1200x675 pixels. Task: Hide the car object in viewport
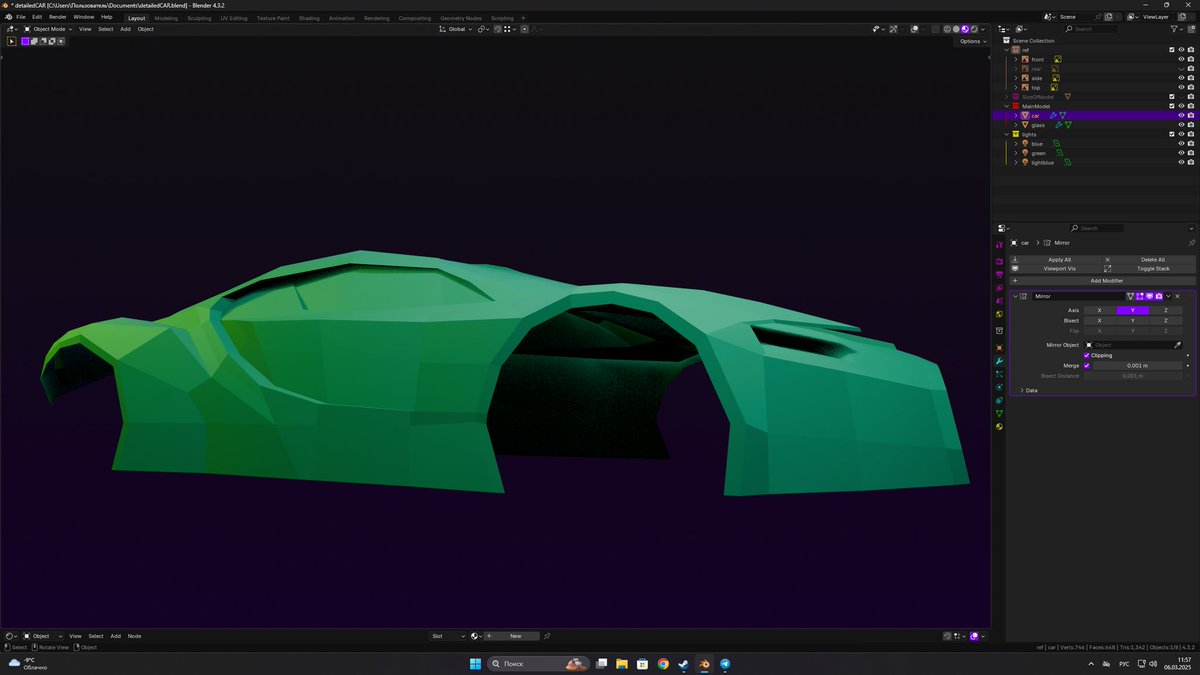[x=1181, y=115]
